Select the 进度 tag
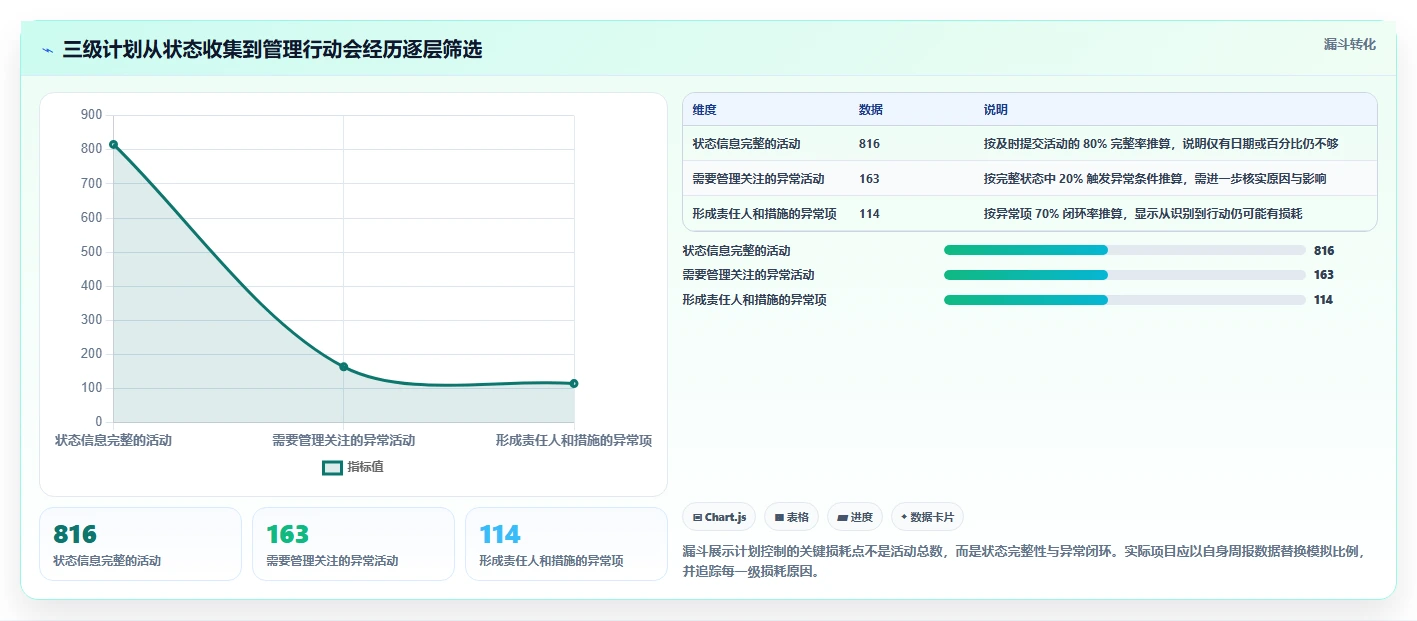Image resolution: width=1417 pixels, height=621 pixels. pos(854,517)
